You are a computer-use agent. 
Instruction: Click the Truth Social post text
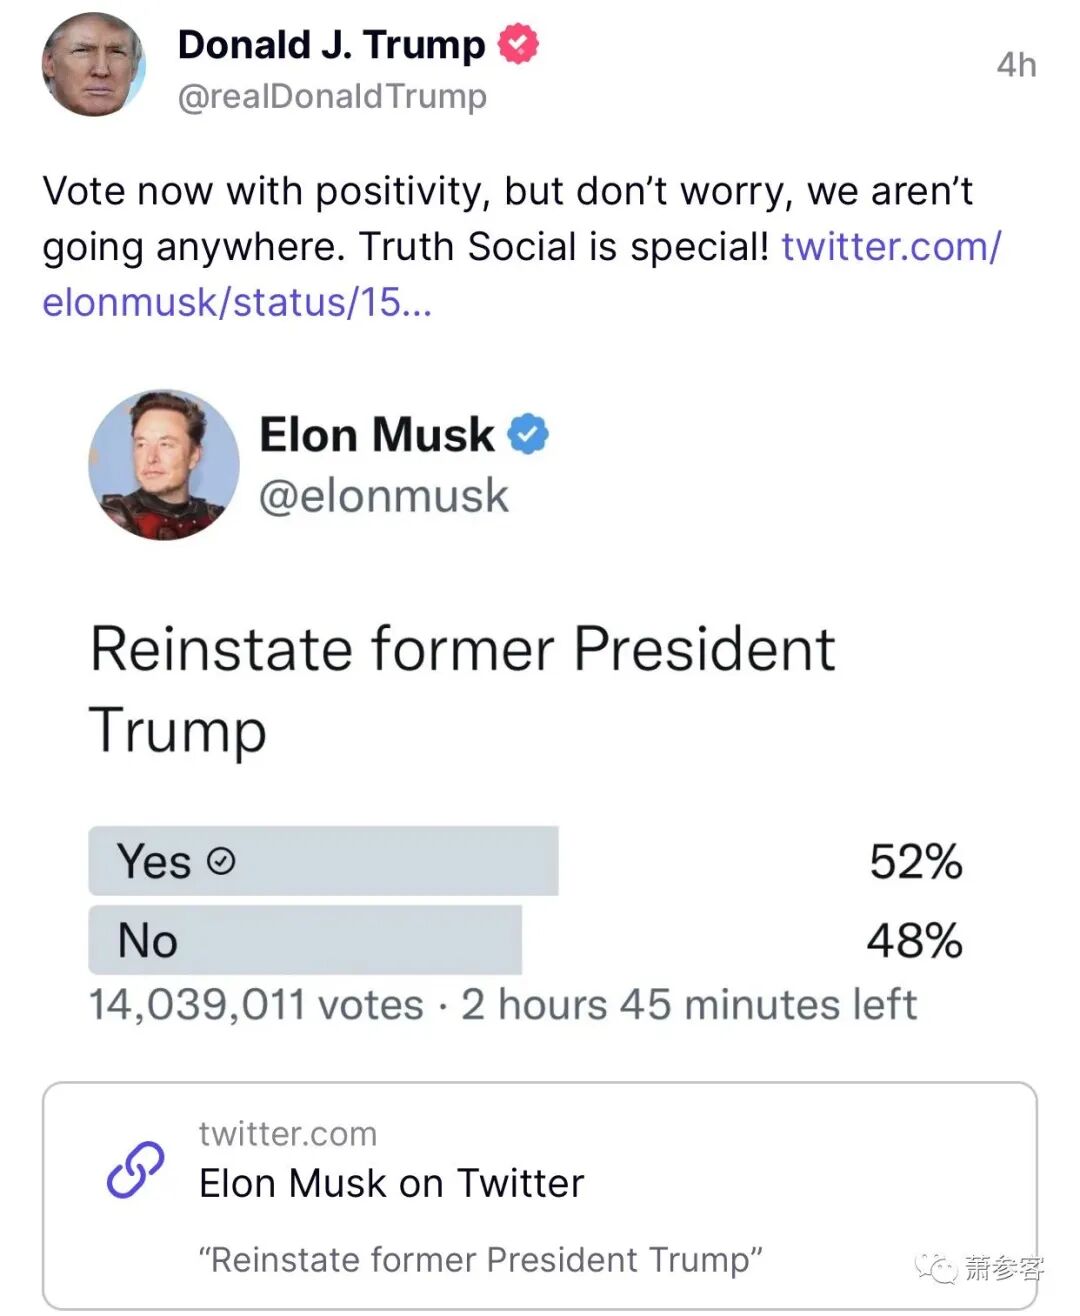400,218
